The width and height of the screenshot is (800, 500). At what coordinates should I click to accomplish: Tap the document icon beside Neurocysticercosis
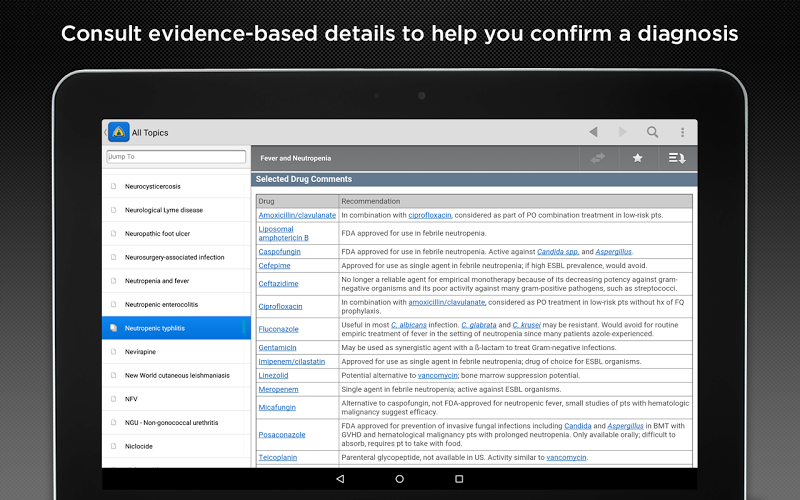pyautogui.click(x=113, y=186)
